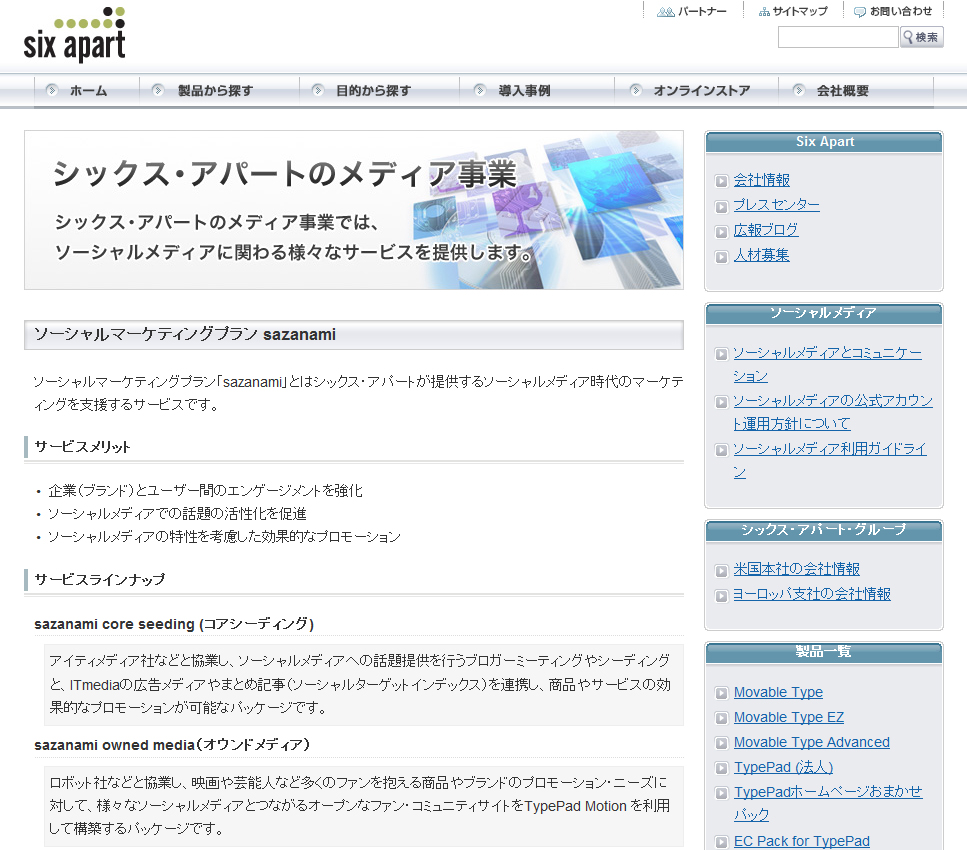Click the パートナー people icon
This screenshot has height=850, width=967.
[x=665, y=11]
